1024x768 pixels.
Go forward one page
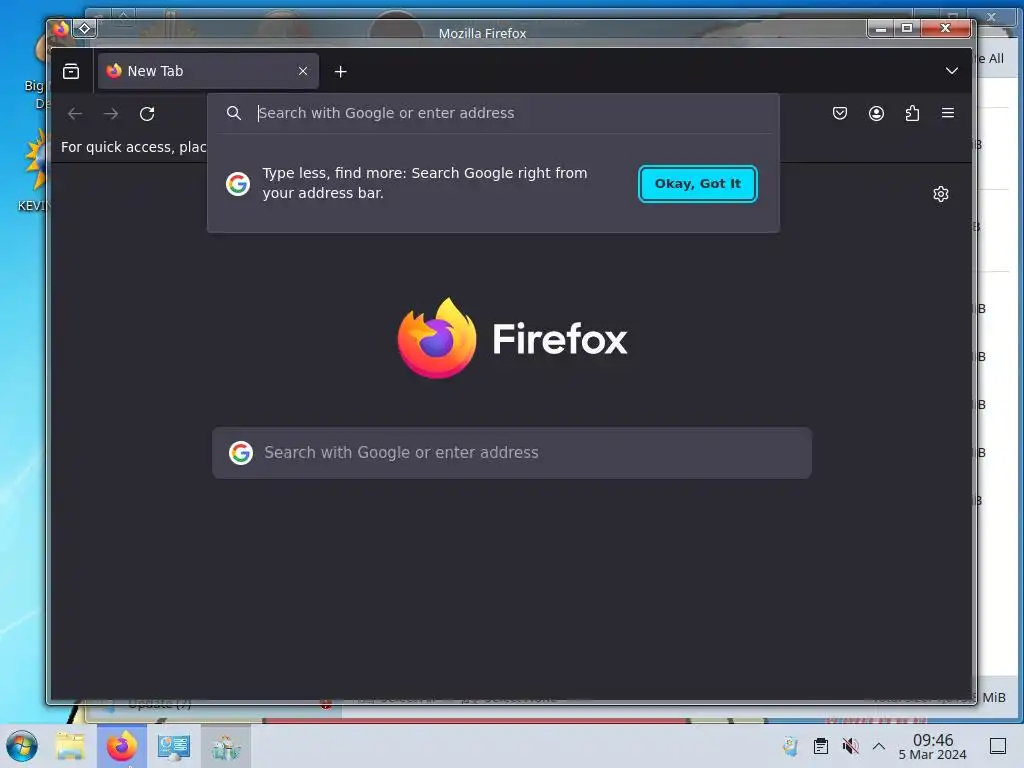pyautogui.click(x=111, y=114)
